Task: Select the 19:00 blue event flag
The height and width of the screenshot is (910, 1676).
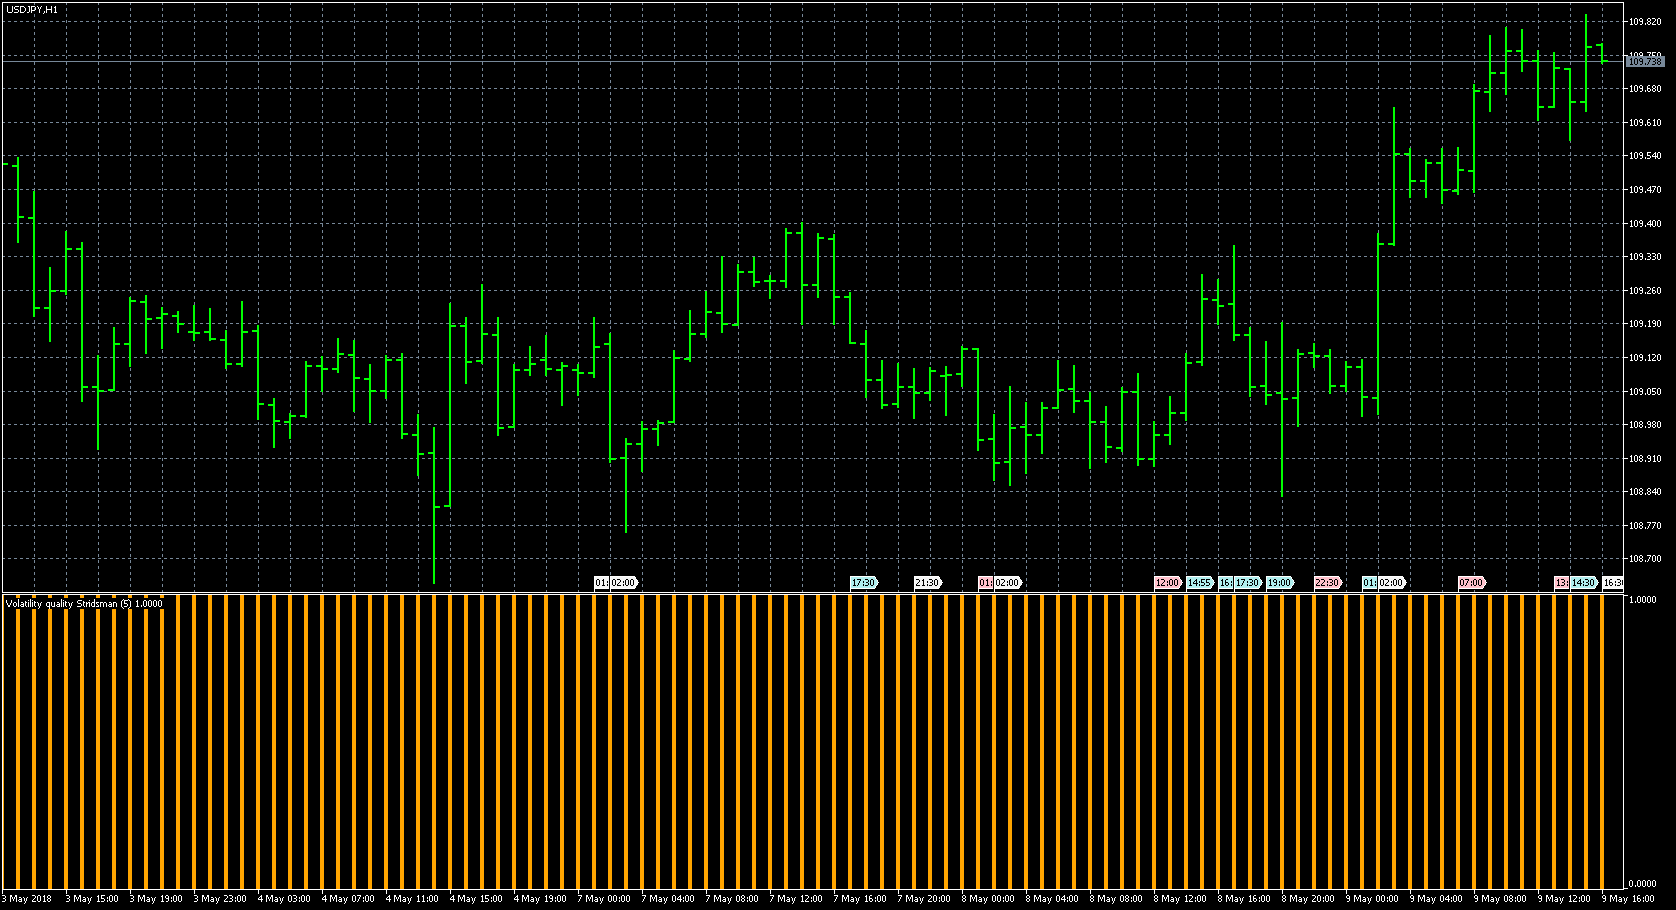Action: tap(1279, 583)
